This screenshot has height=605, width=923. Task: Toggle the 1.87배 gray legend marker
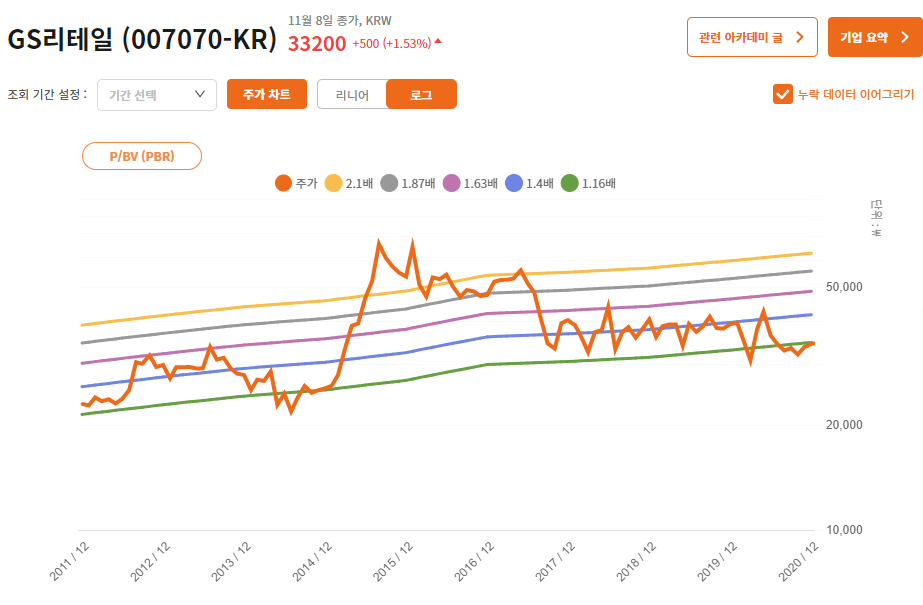click(389, 183)
